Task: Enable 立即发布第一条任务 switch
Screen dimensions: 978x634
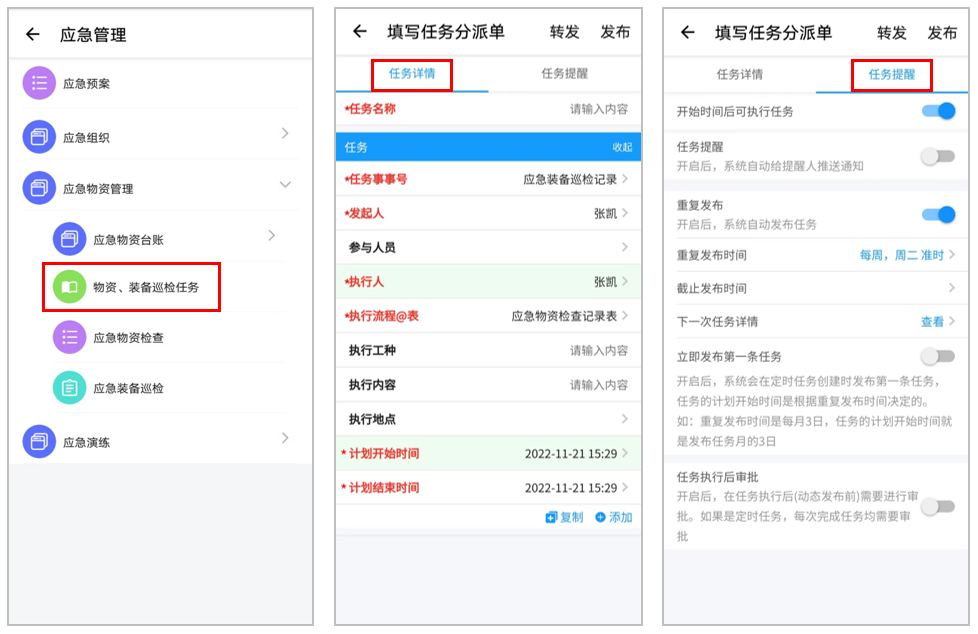Action: [938, 356]
